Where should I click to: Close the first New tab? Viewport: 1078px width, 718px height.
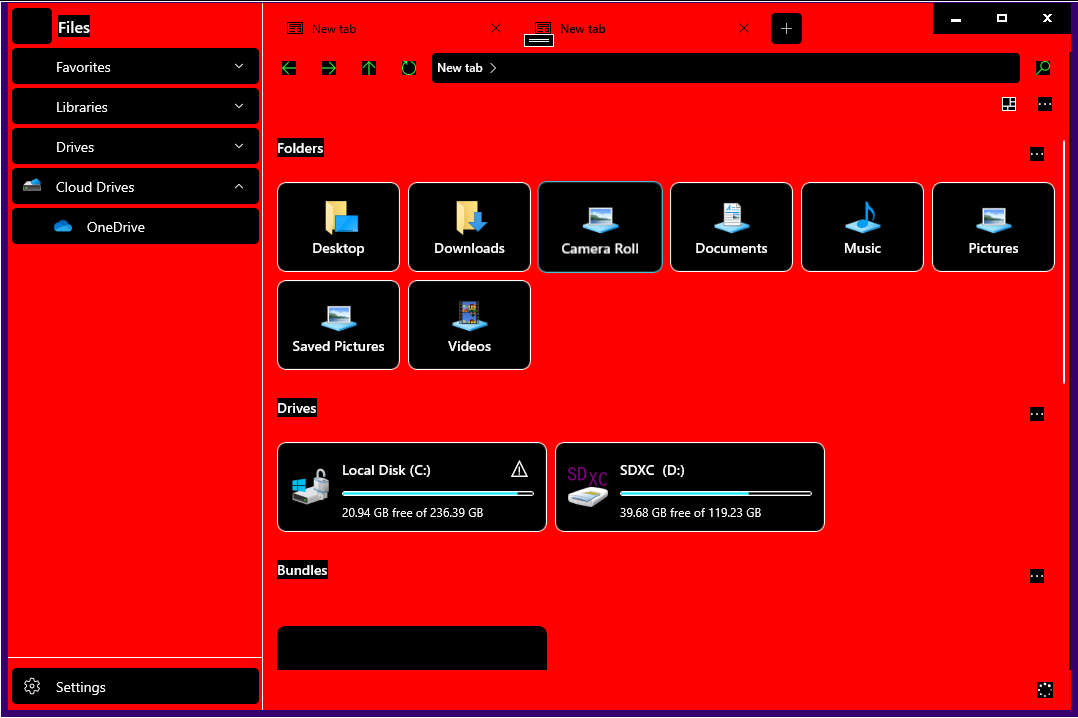(496, 28)
